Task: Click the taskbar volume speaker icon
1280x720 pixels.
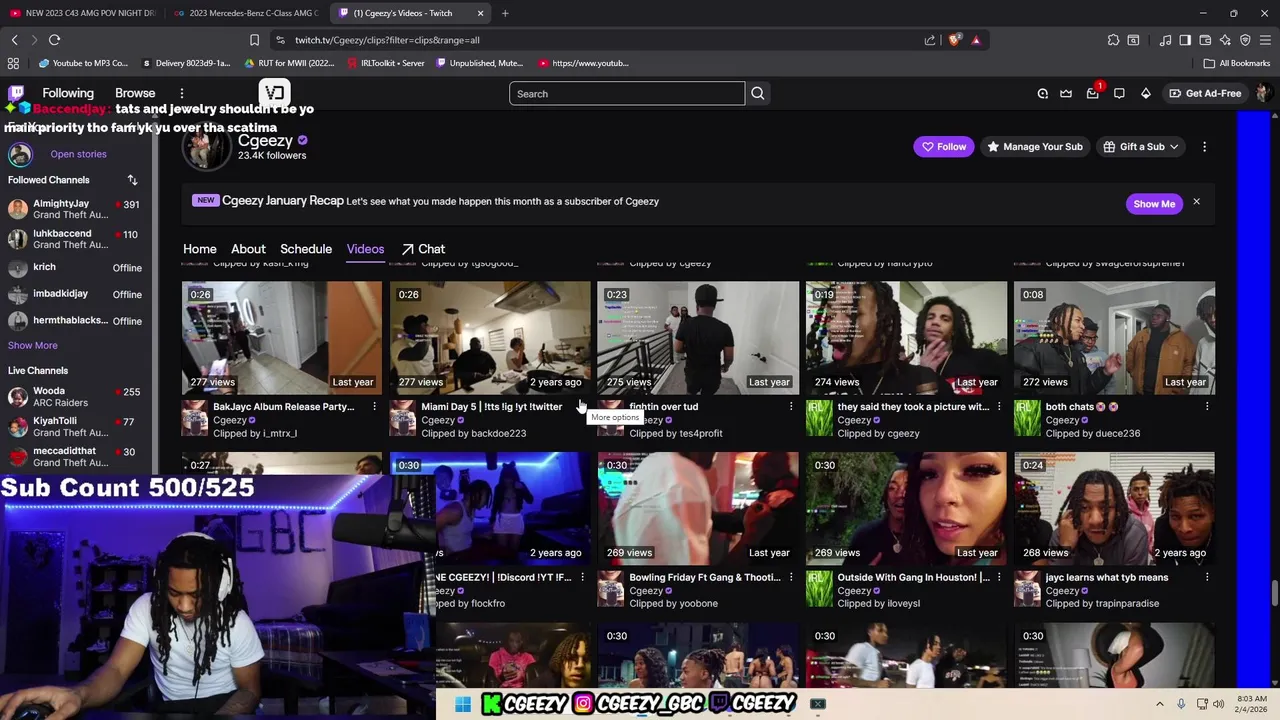Action: (x=1218, y=704)
